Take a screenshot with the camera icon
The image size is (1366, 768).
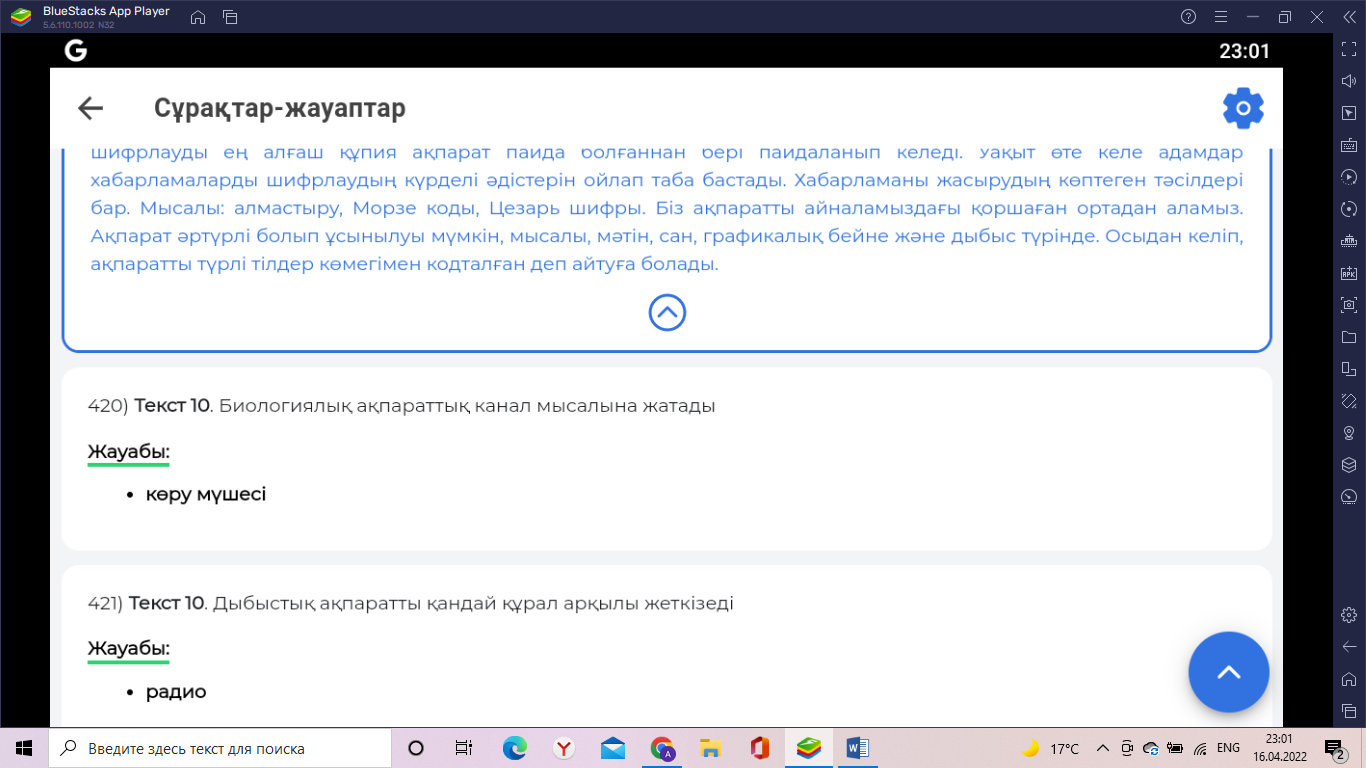pos(1348,305)
